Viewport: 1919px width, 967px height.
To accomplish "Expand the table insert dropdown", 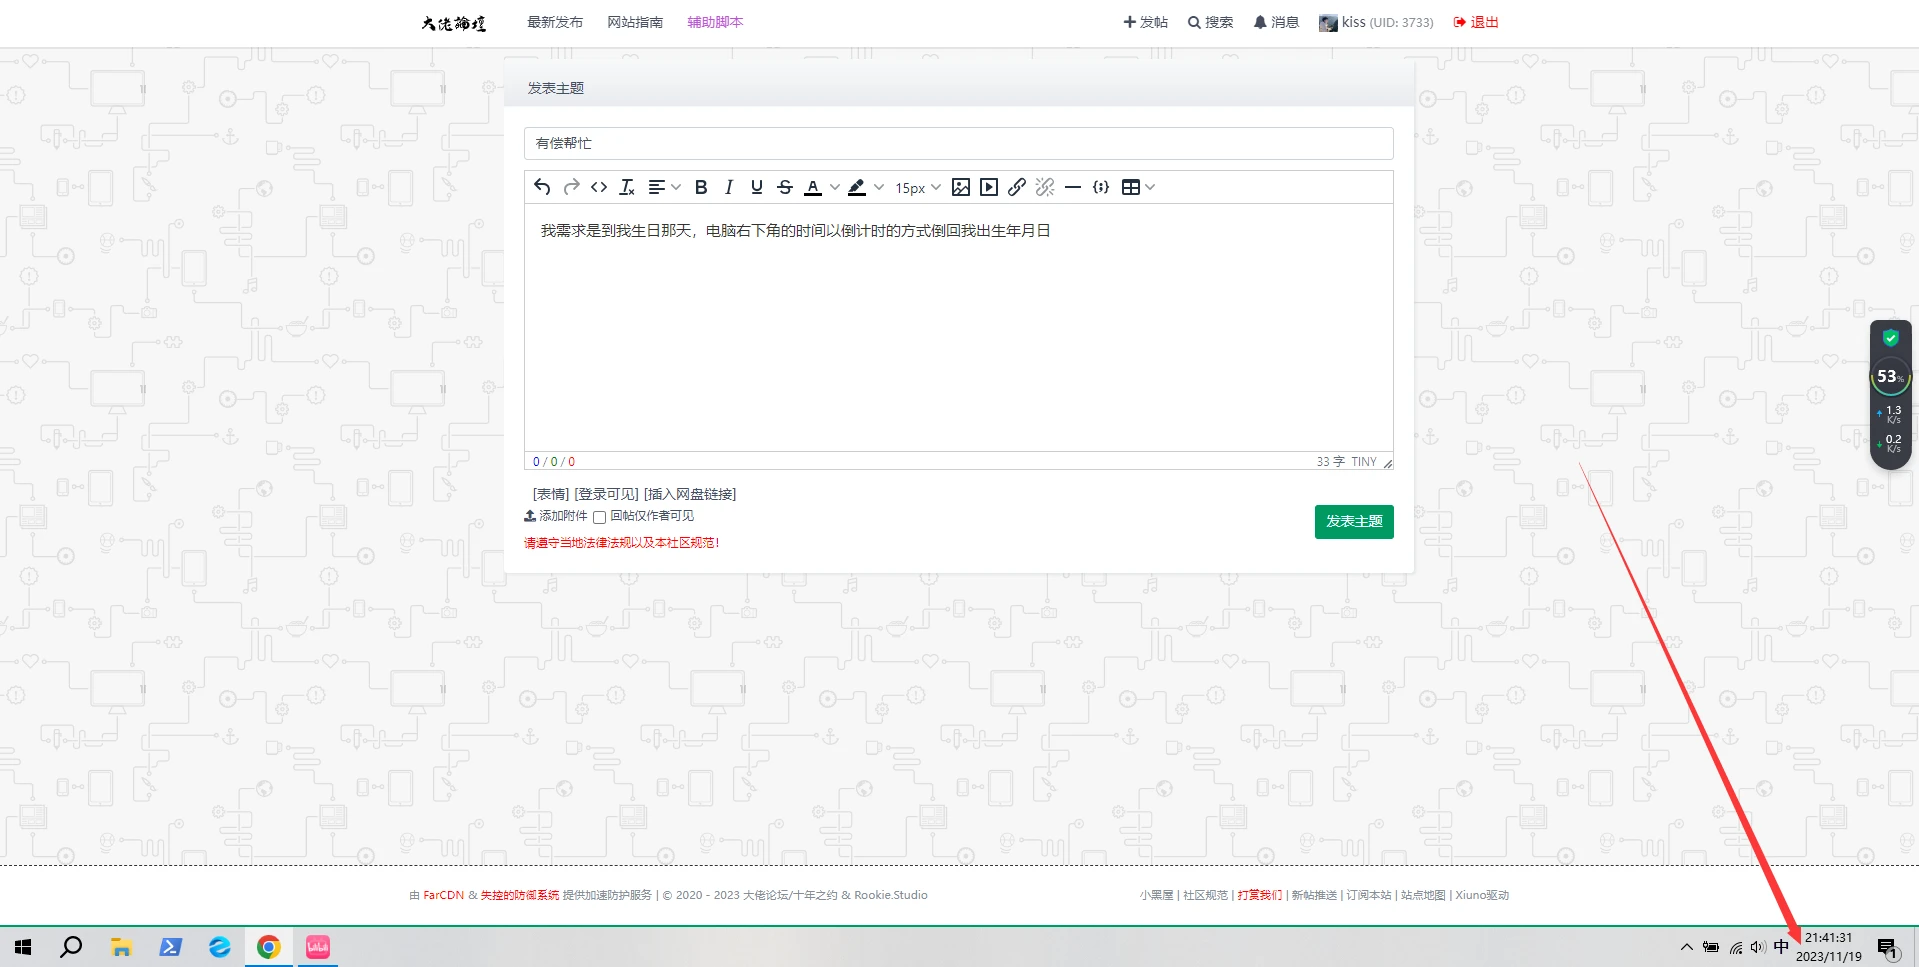I will tap(1150, 187).
